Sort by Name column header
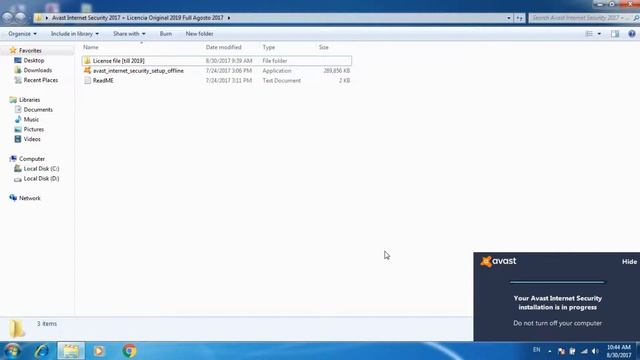Image resolution: width=640 pixels, height=360 pixels. point(91,47)
